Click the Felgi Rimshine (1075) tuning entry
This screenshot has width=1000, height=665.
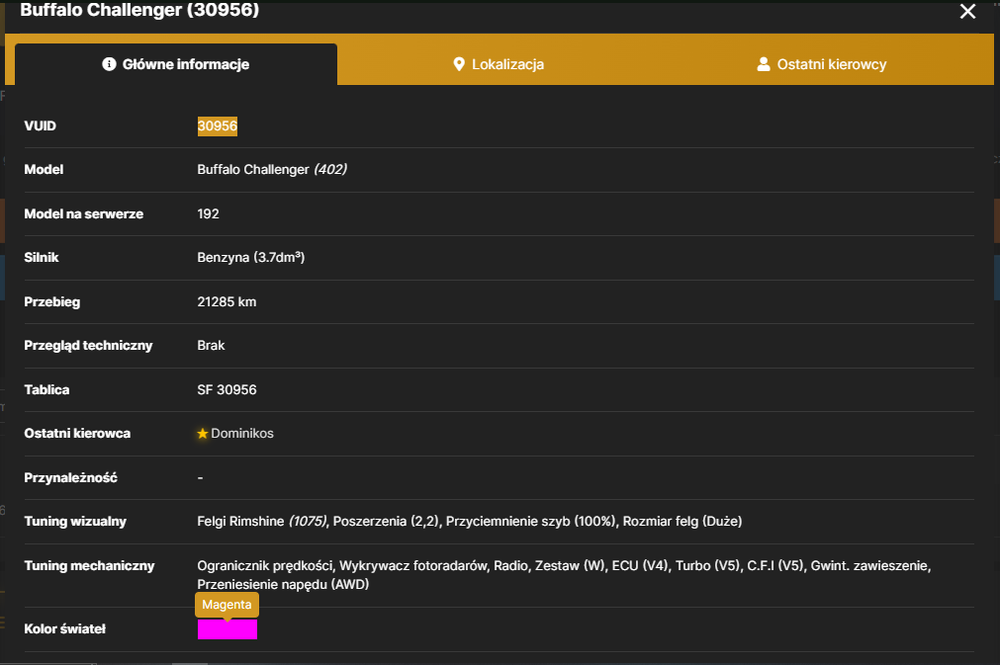[262, 522]
